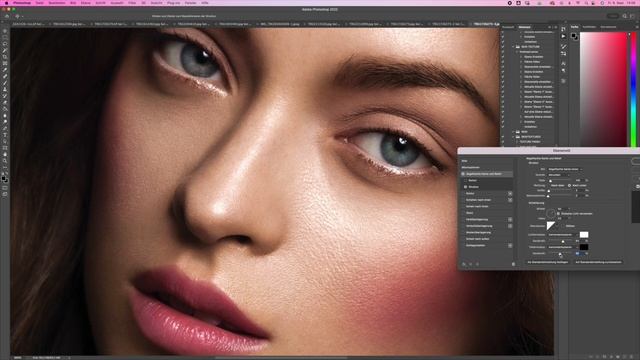Click the fx icon at the dialog bottom
The image size is (640, 360).
click(x=464, y=264)
